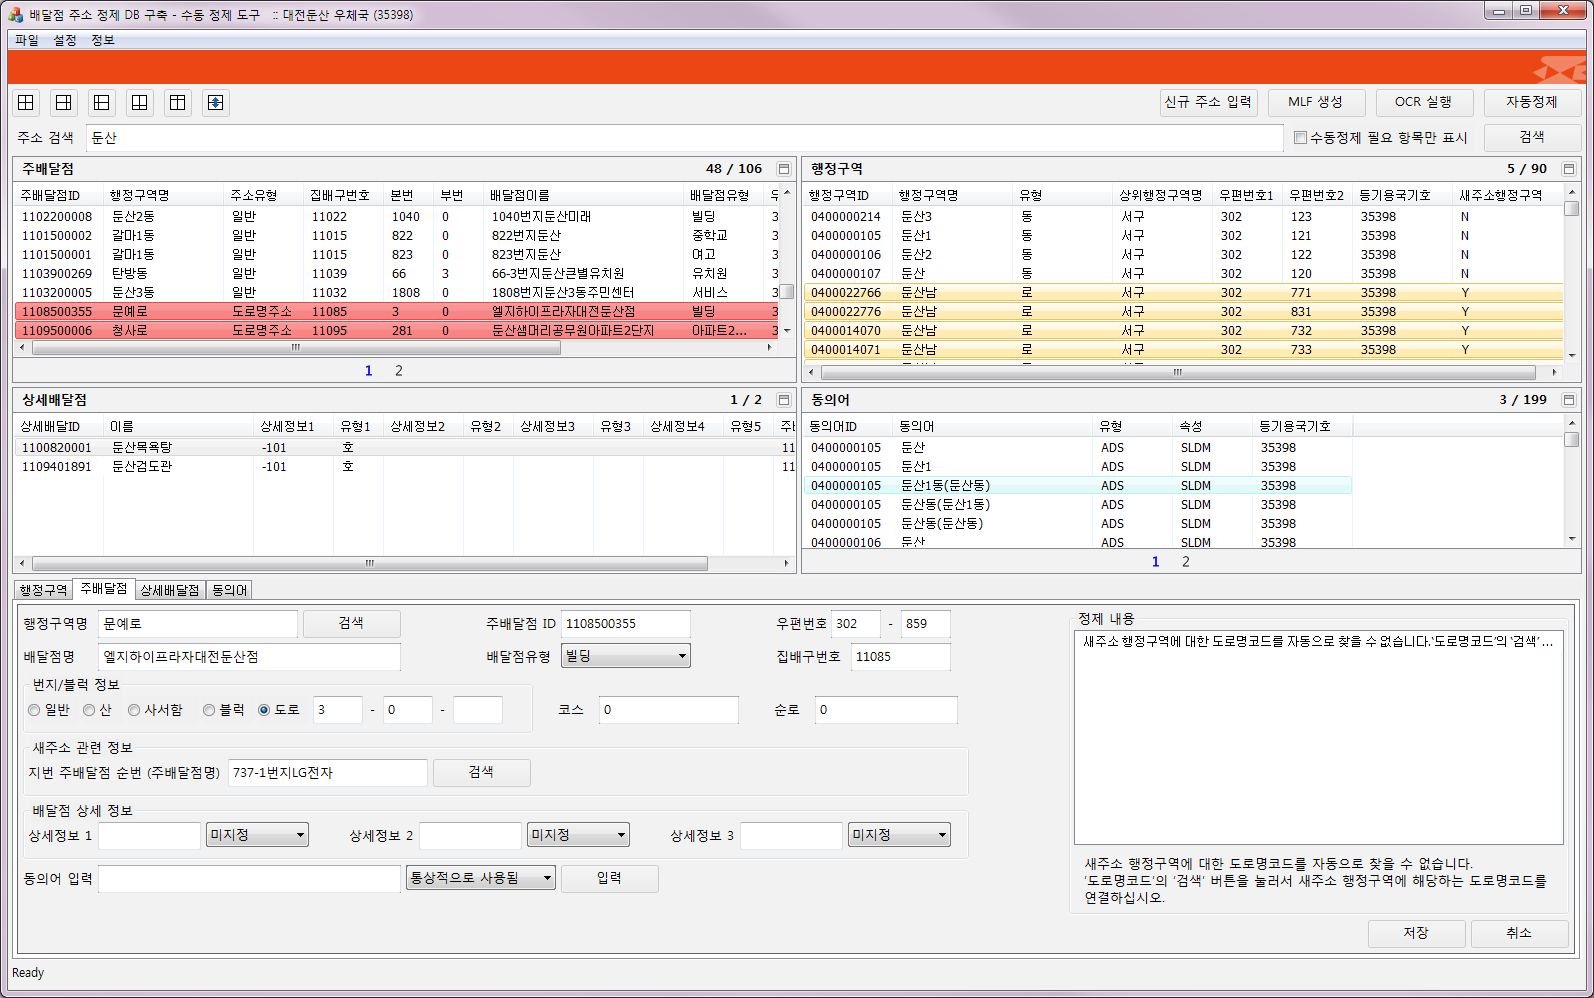Select the 일반 radio button

point(35,710)
